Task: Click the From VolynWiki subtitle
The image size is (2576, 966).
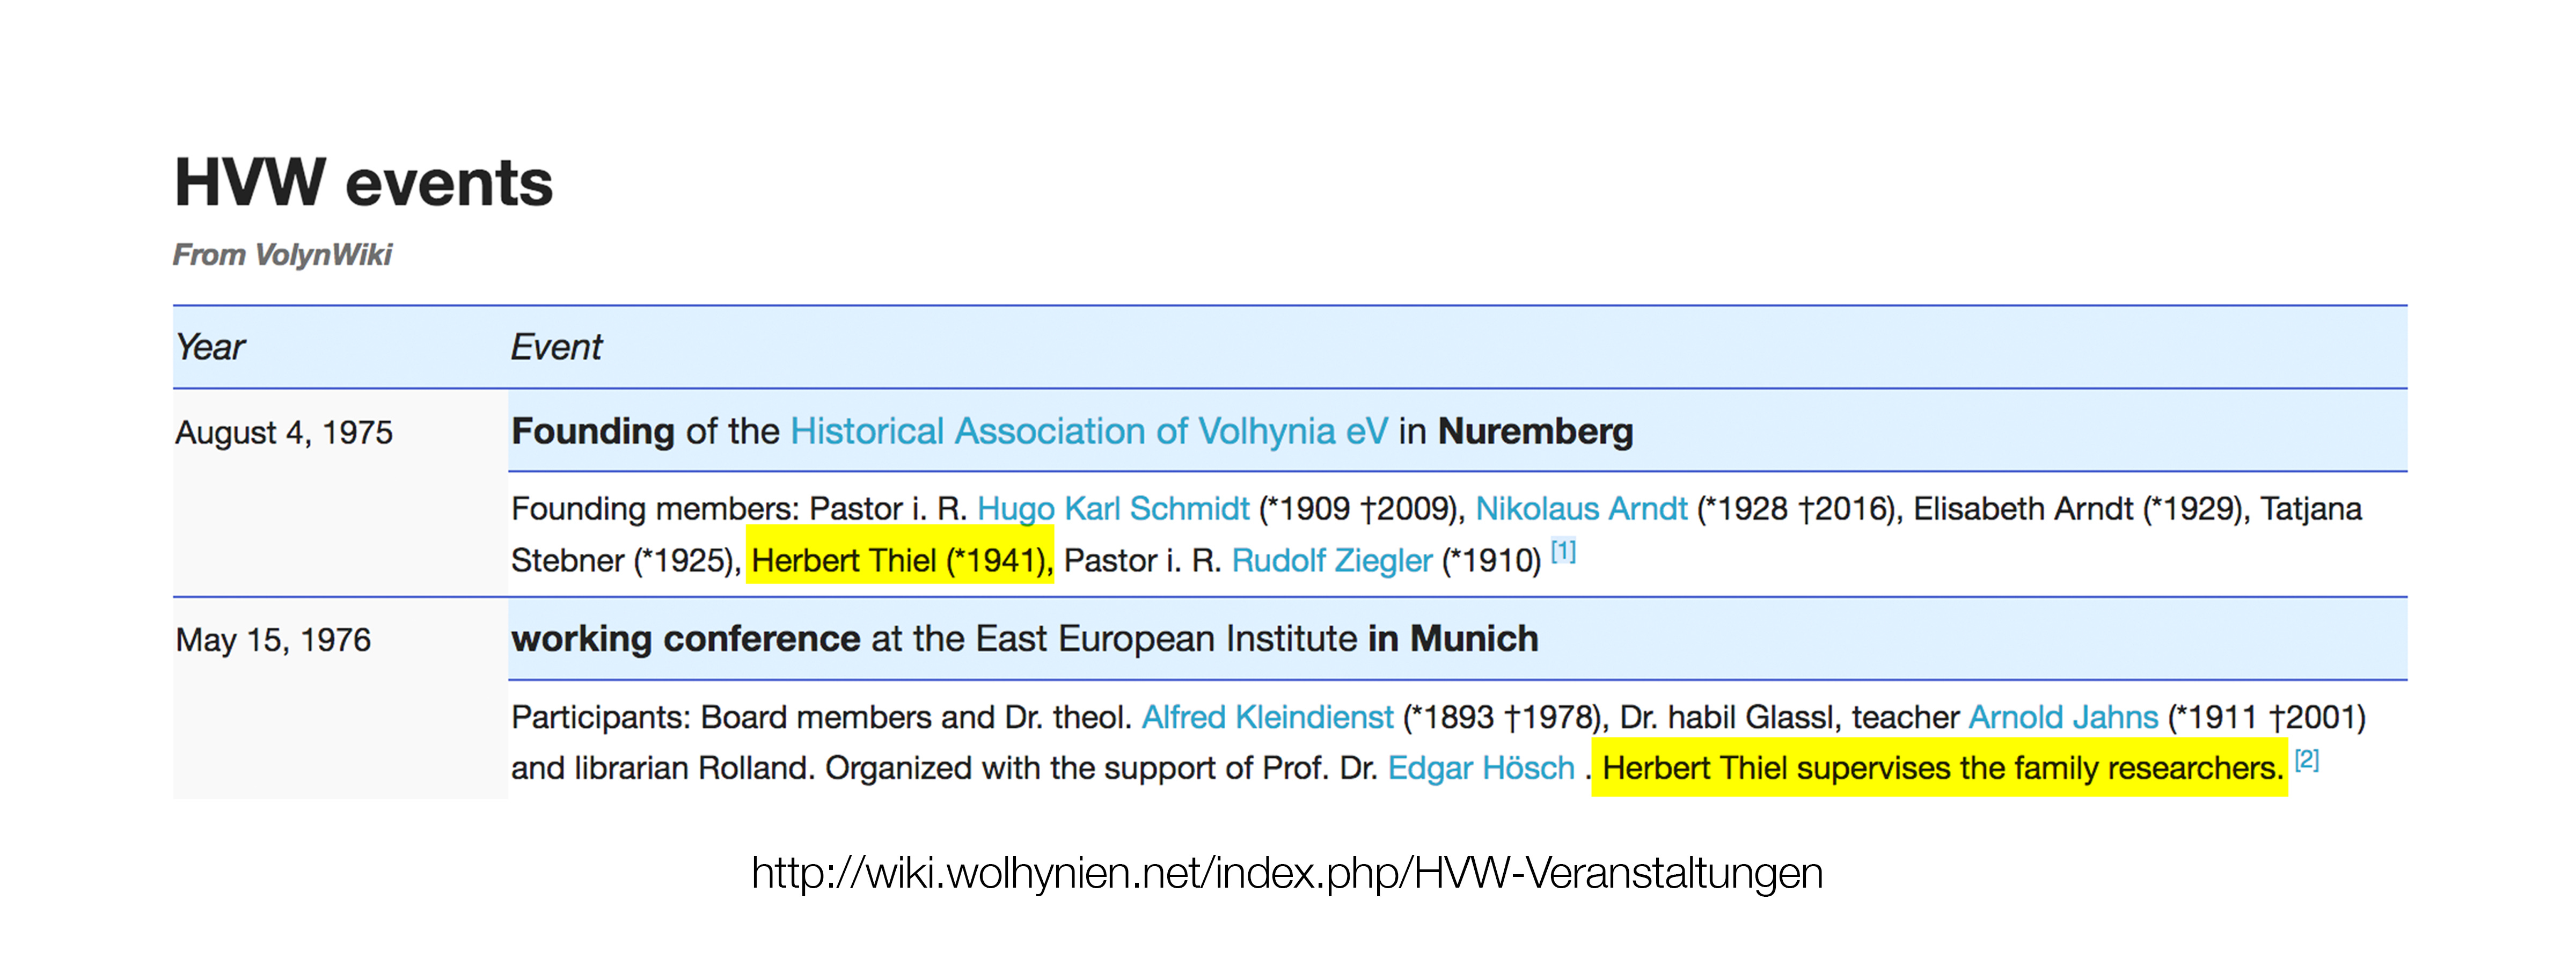Action: click(282, 255)
